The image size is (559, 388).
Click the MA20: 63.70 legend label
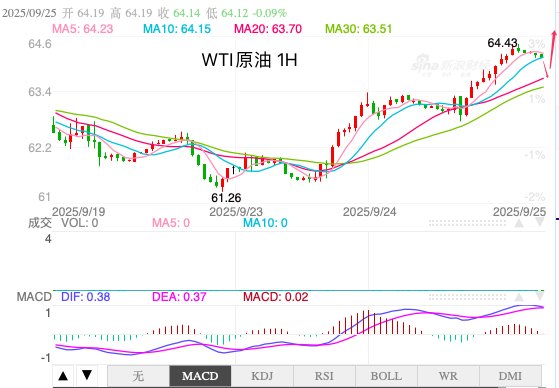point(268,29)
